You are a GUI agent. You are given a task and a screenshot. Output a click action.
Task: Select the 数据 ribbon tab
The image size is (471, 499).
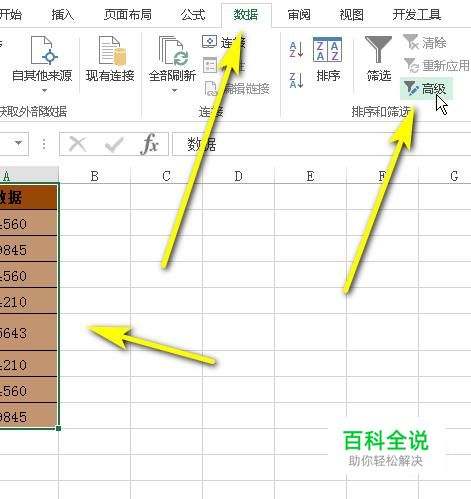pos(246,15)
